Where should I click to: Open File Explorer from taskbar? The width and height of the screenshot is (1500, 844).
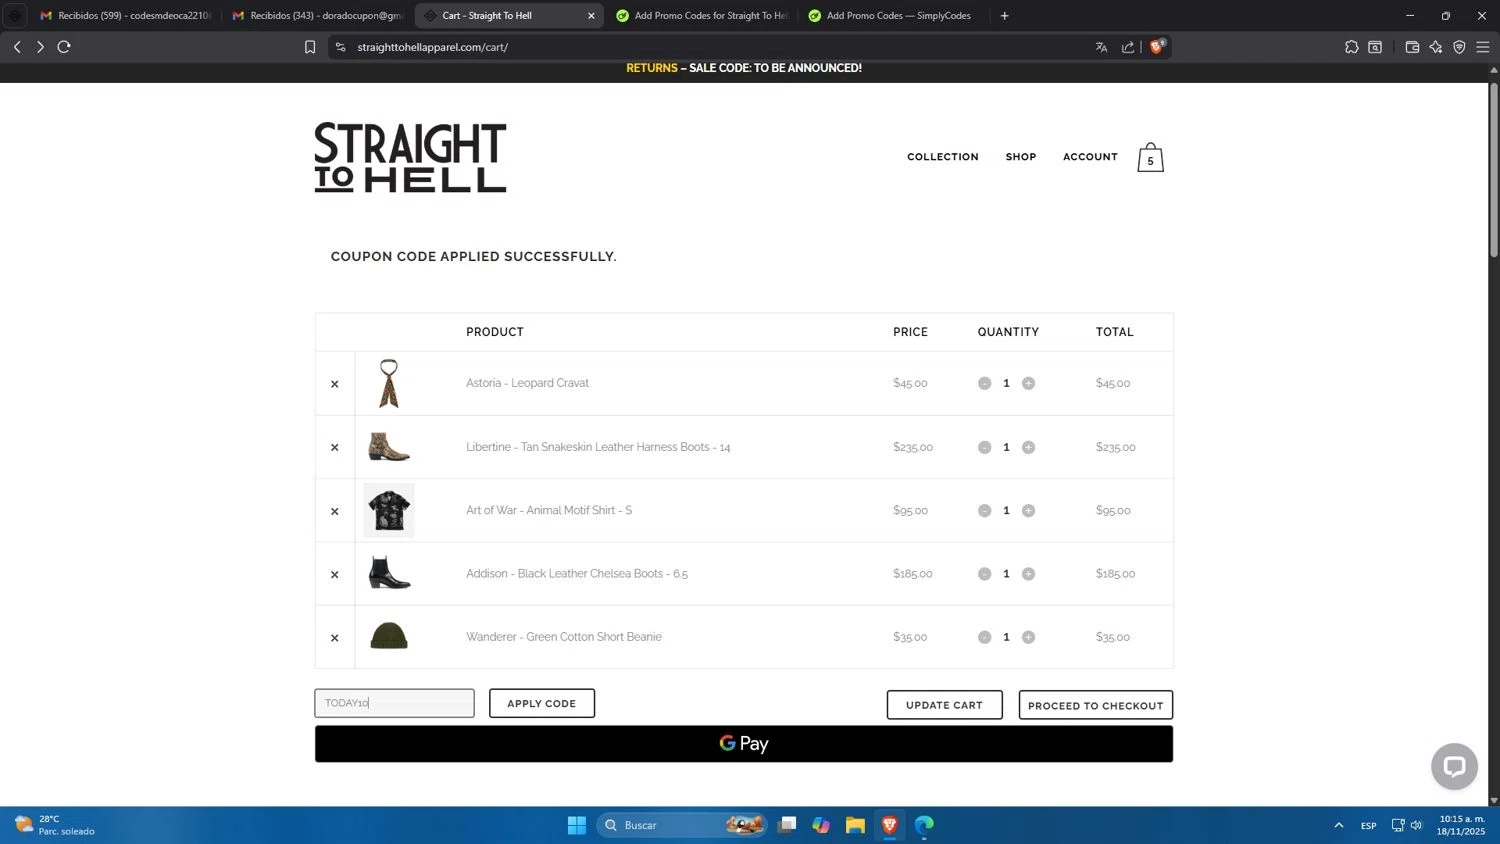pyautogui.click(x=855, y=825)
